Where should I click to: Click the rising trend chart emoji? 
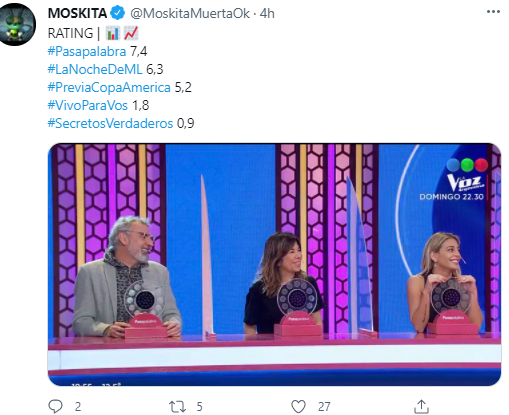[x=131, y=33]
